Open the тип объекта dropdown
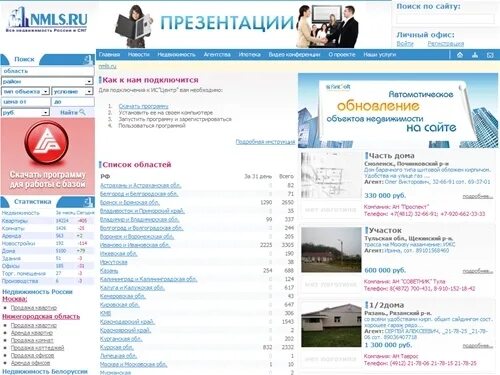The width and height of the screenshot is (500, 375). (x=25, y=91)
